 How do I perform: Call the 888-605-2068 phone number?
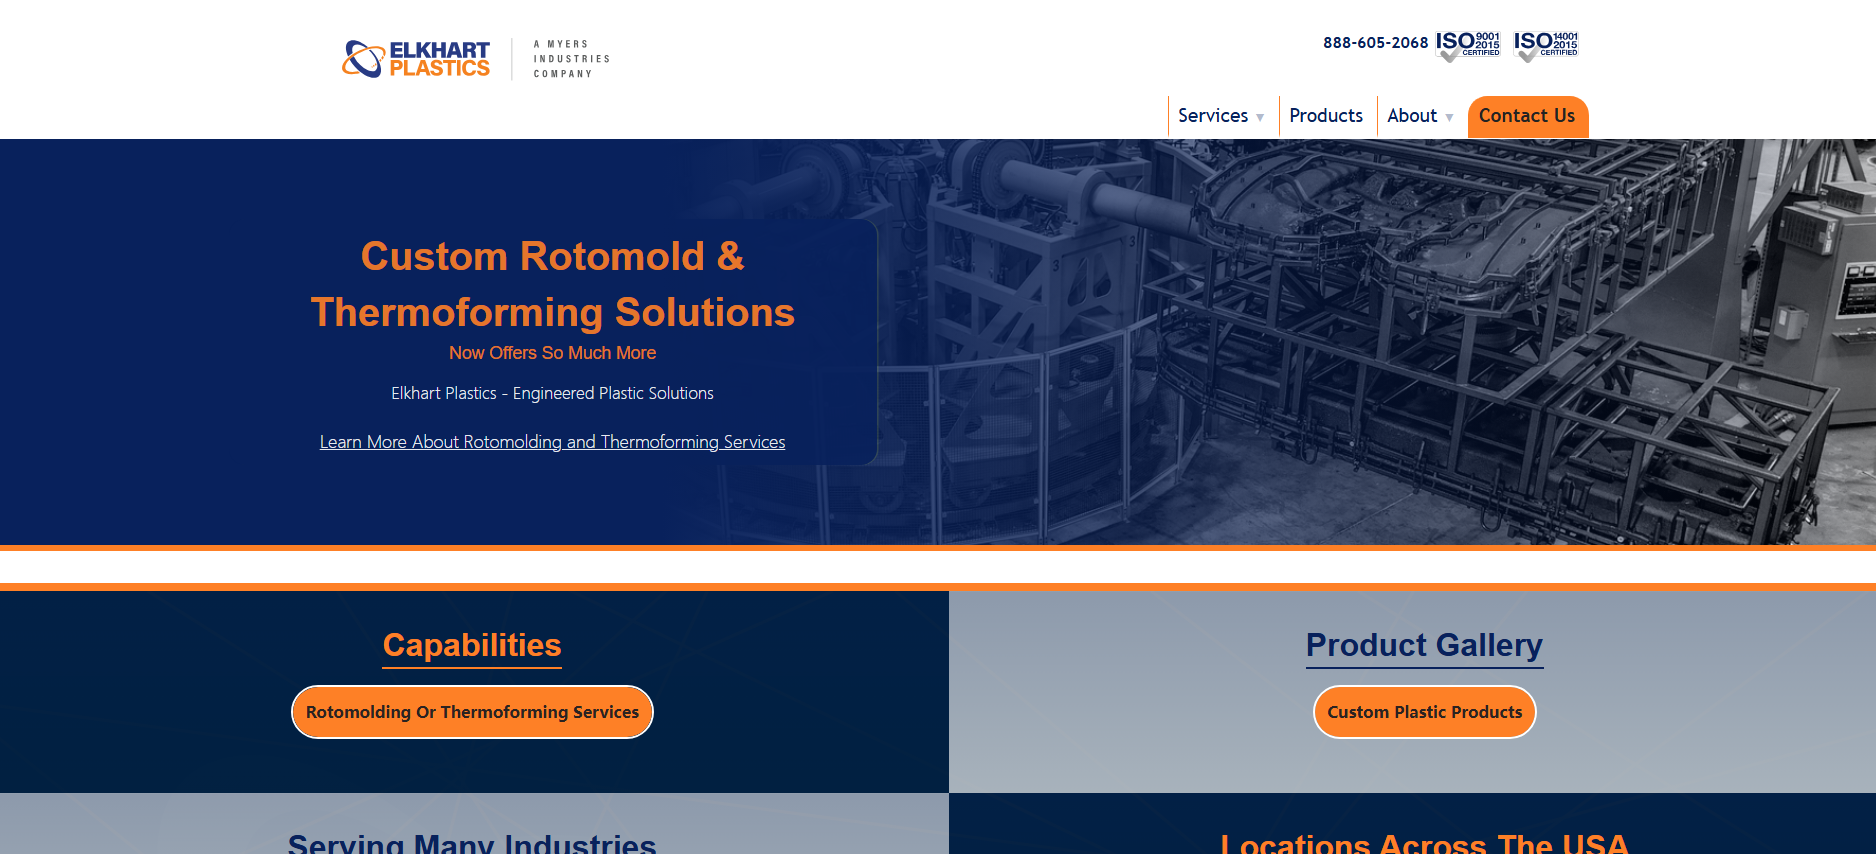[x=1375, y=43]
